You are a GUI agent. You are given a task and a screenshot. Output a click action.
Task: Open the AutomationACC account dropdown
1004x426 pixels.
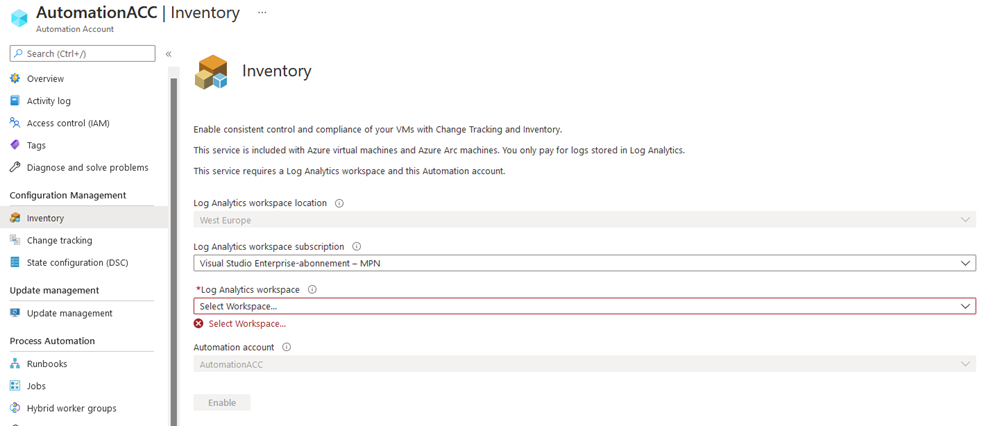click(x=585, y=364)
